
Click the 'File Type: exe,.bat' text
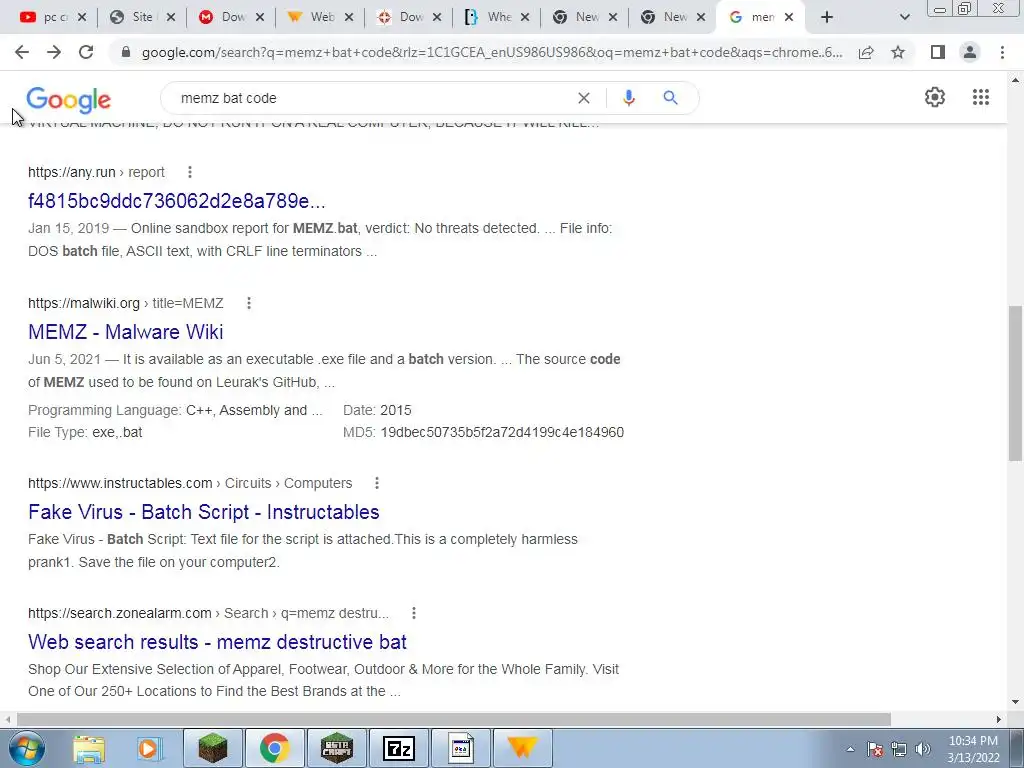[85, 432]
